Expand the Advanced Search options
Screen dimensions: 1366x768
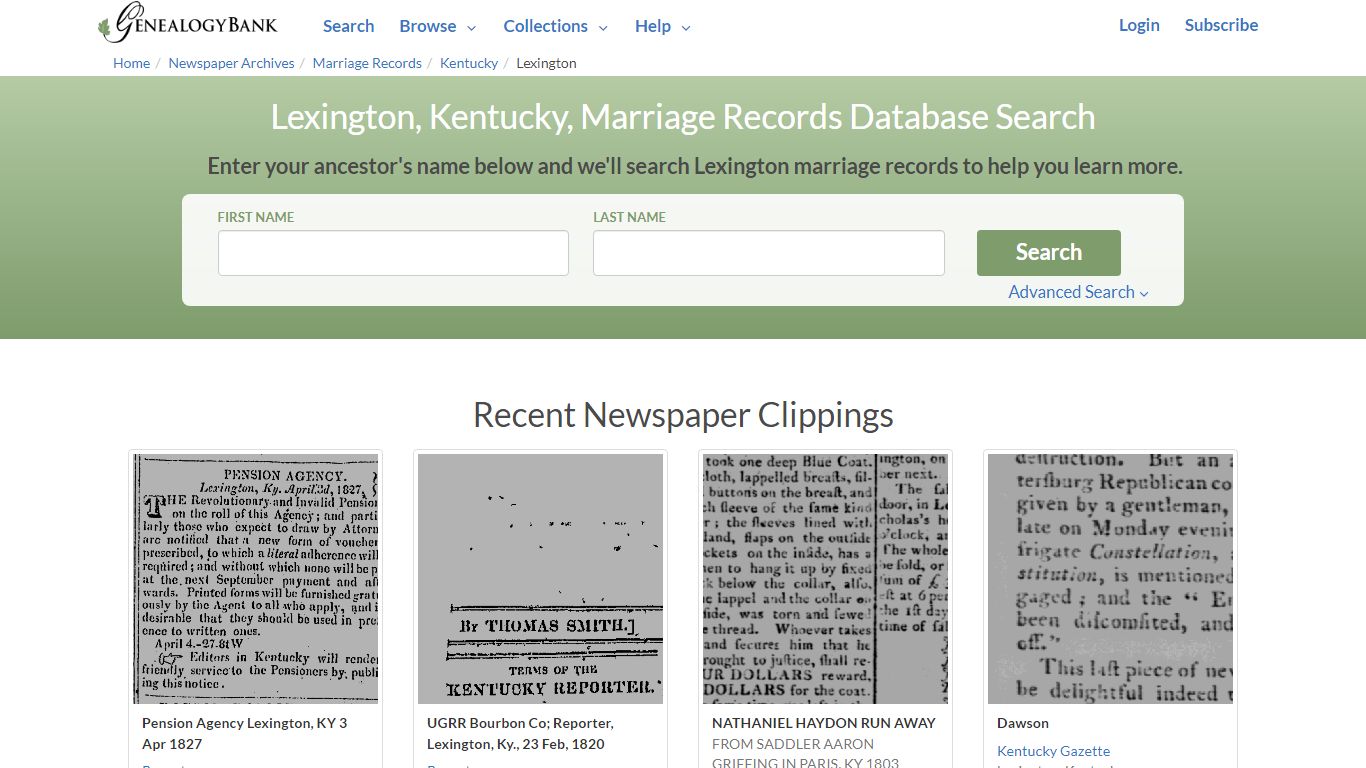pyautogui.click(x=1078, y=292)
